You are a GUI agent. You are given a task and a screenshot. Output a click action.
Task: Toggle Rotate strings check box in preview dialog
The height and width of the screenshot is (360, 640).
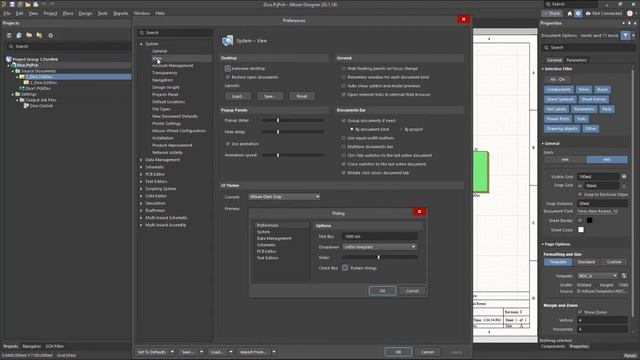pos(345,268)
